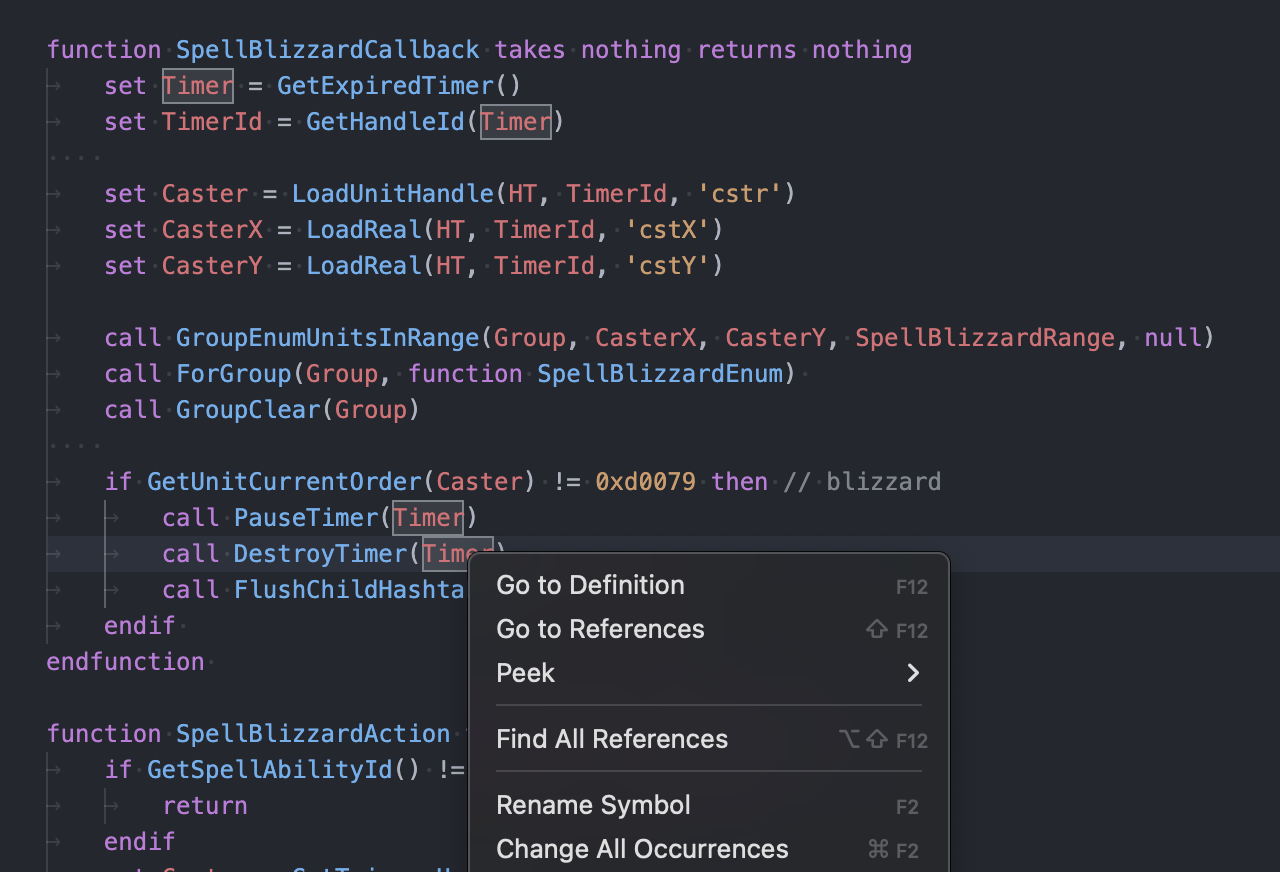This screenshot has height=872, width=1280.
Task: Click SpellBlizzardCallback function name
Action: click(327, 50)
